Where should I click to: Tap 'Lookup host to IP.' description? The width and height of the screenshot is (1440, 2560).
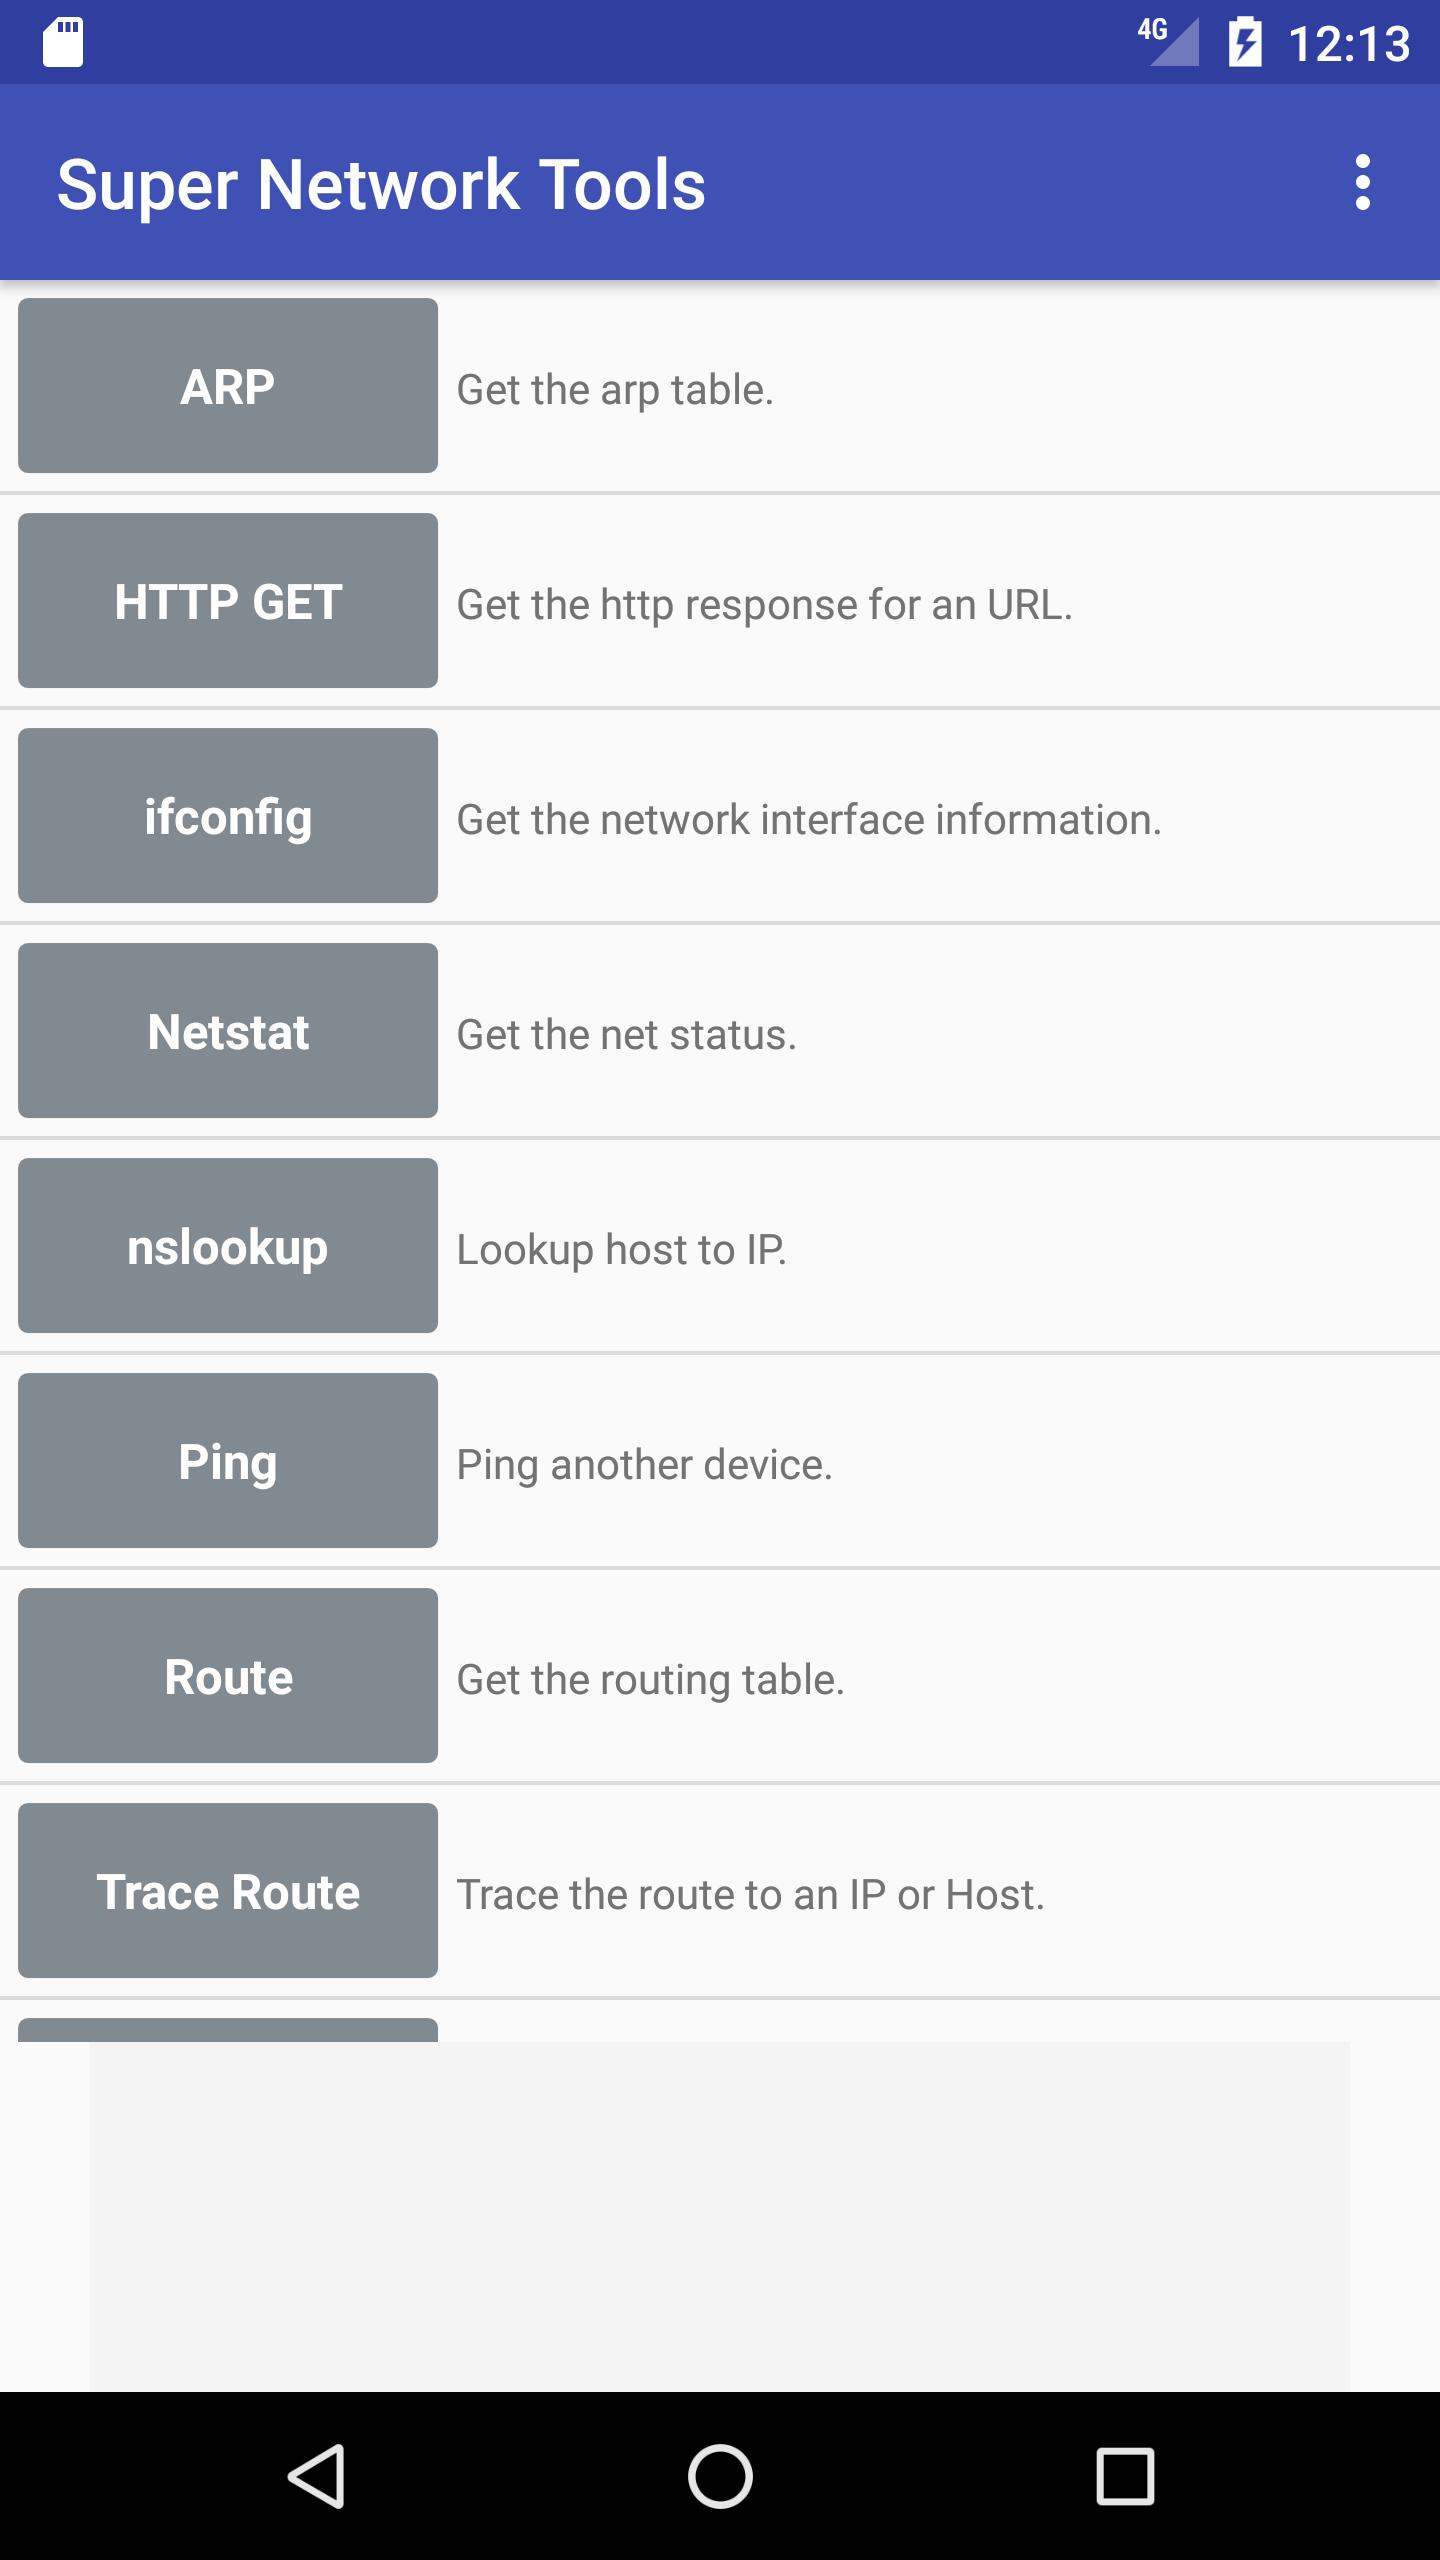620,1249
